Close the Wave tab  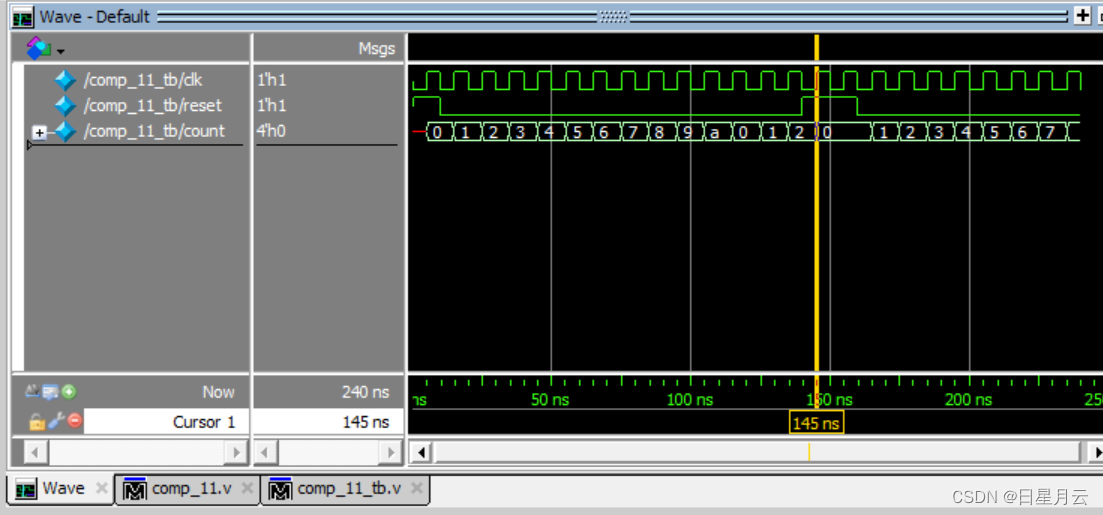tap(101, 488)
